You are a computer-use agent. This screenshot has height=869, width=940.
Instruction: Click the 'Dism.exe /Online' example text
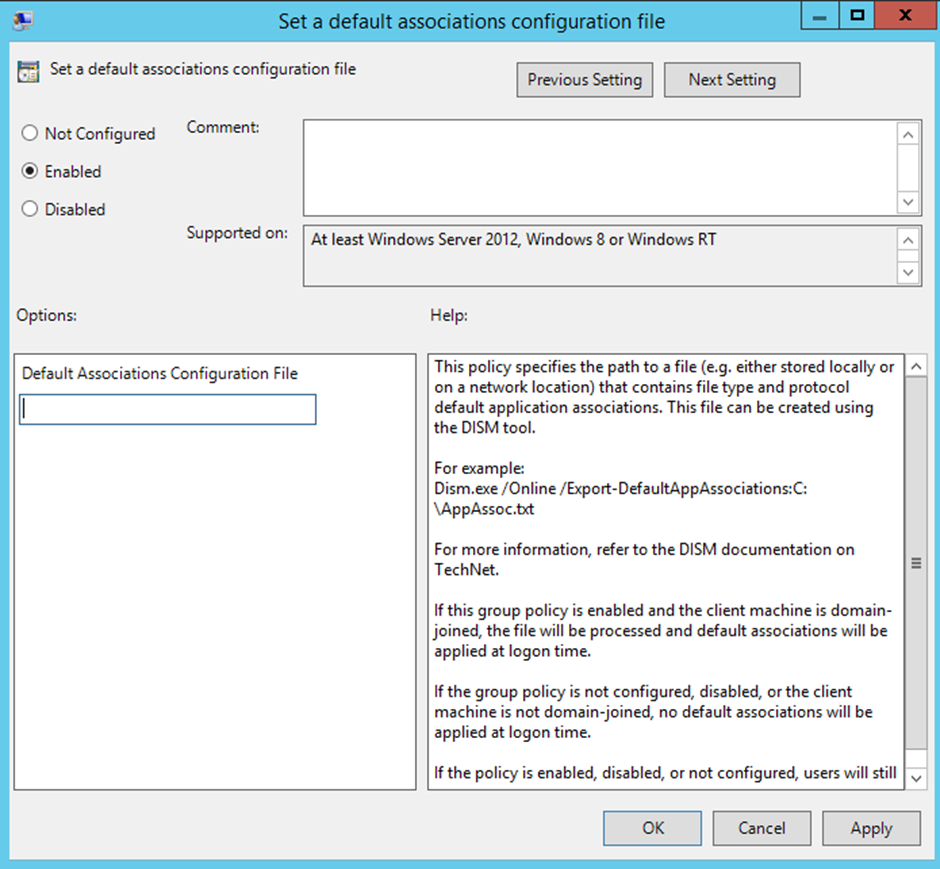pyautogui.click(x=620, y=499)
